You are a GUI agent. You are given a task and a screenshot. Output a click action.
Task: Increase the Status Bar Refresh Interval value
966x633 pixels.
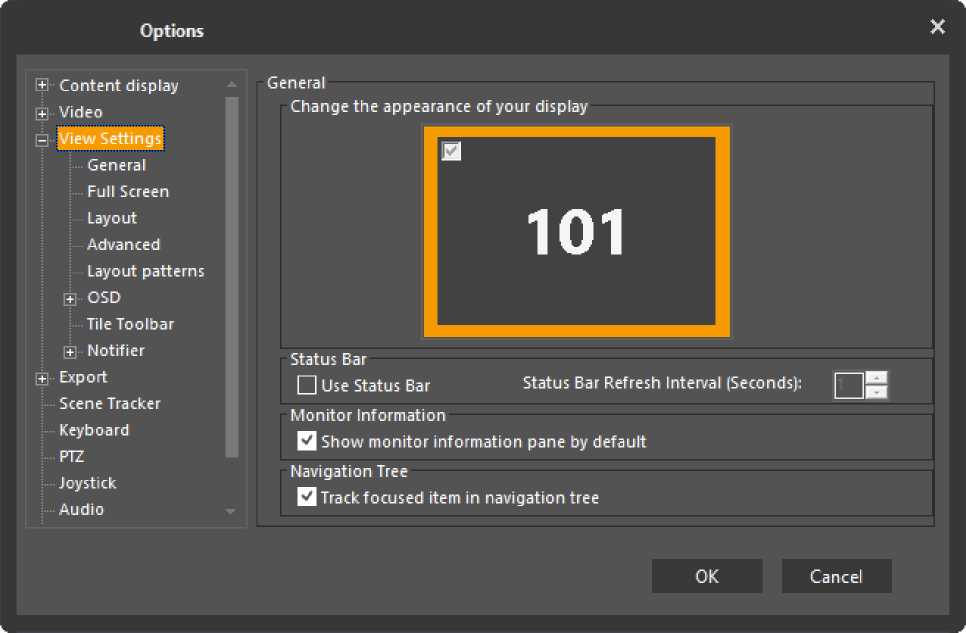877,378
